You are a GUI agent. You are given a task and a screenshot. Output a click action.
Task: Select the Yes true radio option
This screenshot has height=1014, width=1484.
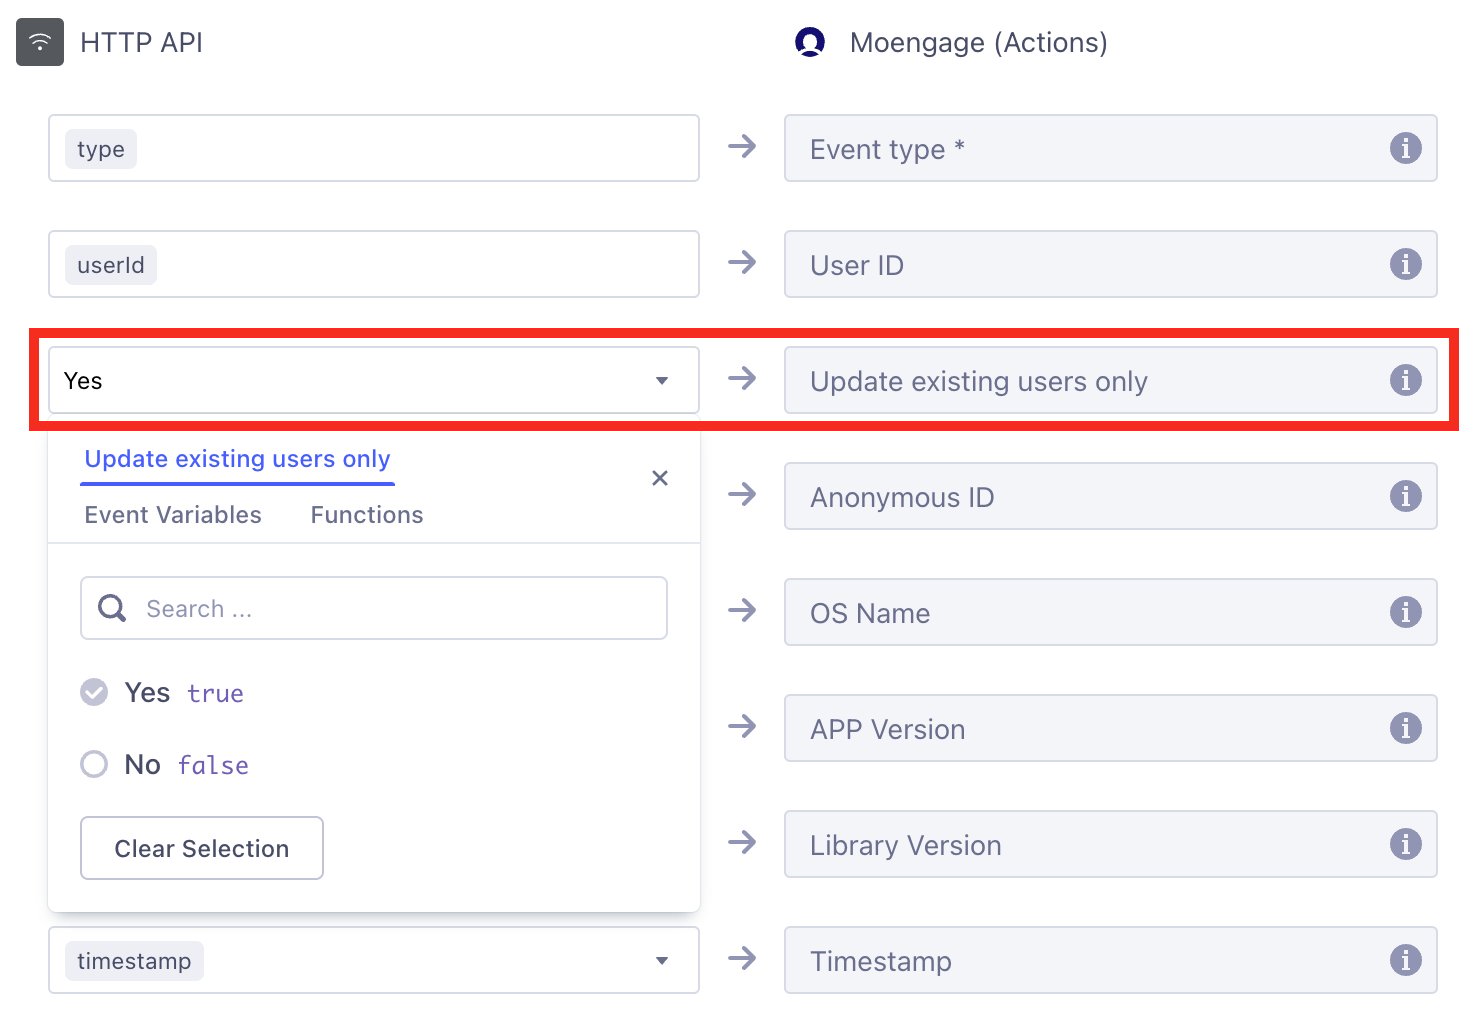(x=94, y=692)
